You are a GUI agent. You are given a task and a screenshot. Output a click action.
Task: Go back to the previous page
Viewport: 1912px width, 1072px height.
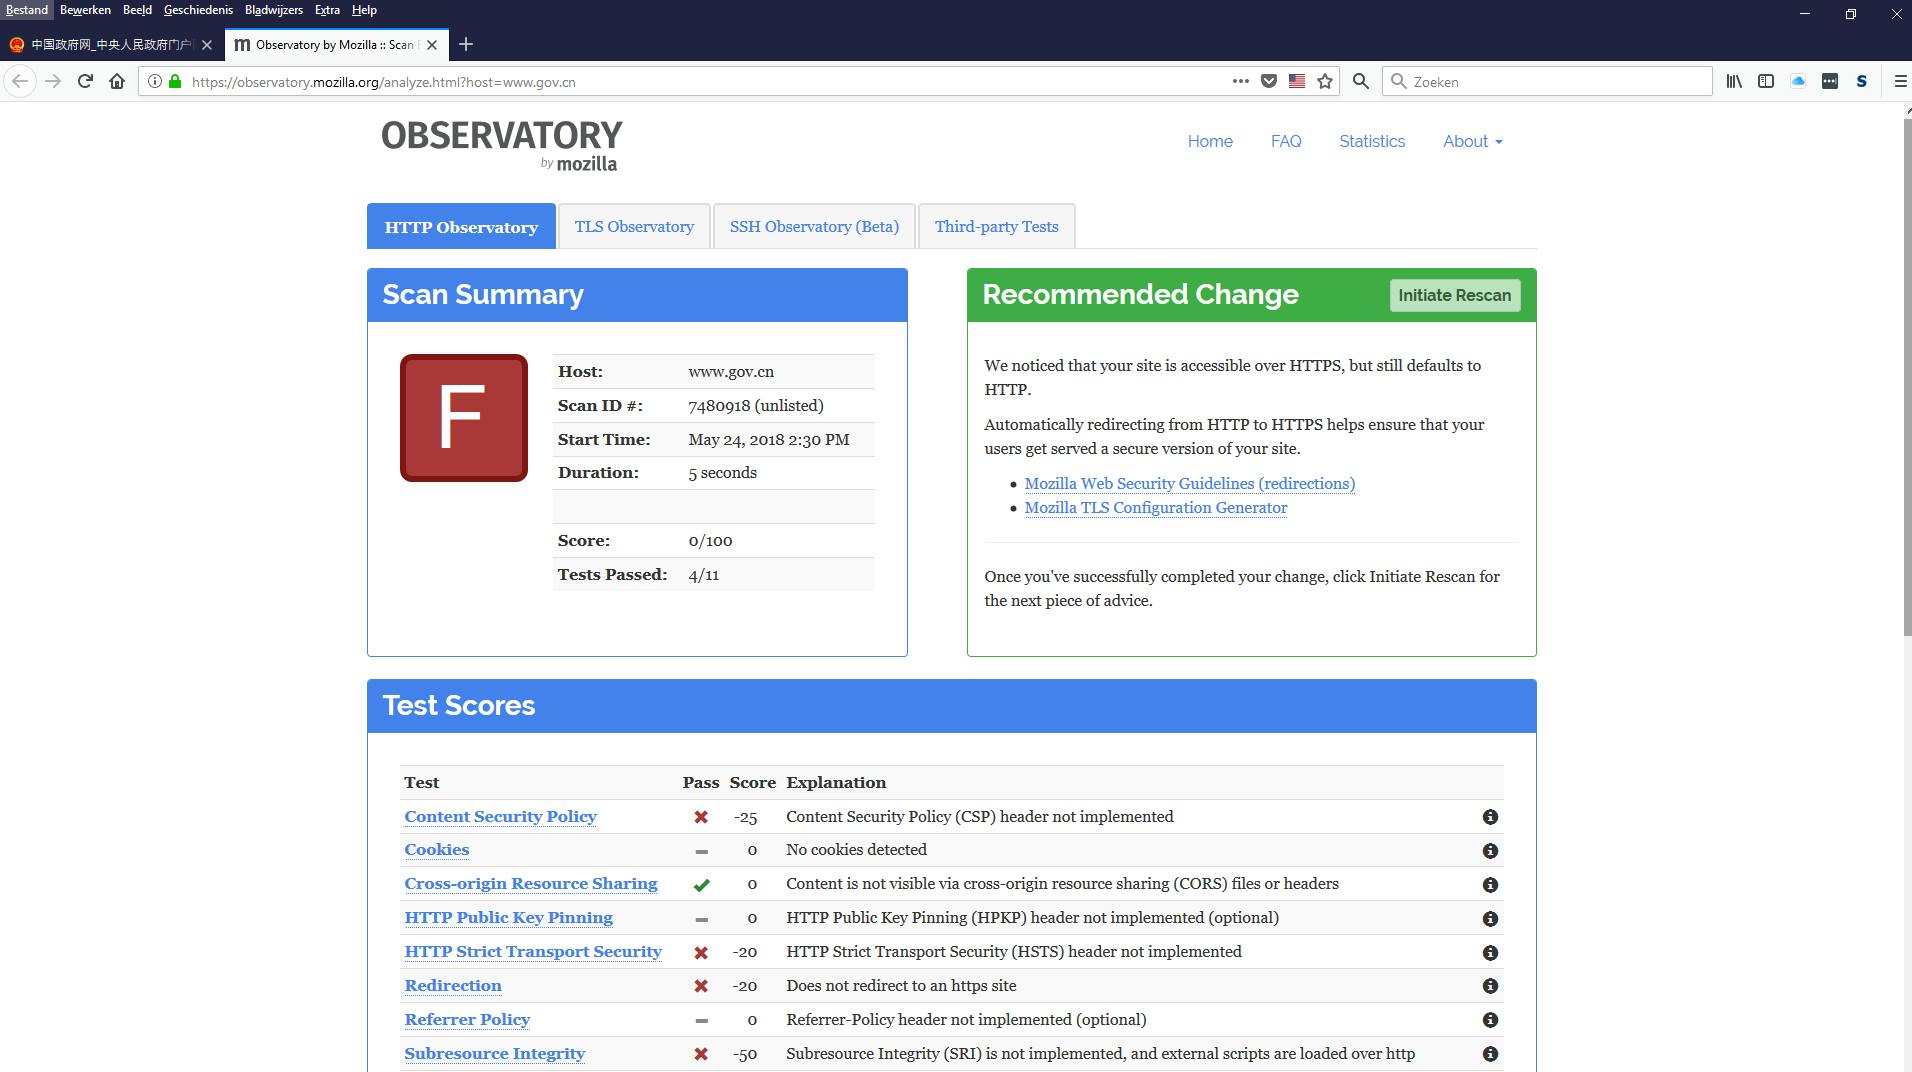[20, 82]
